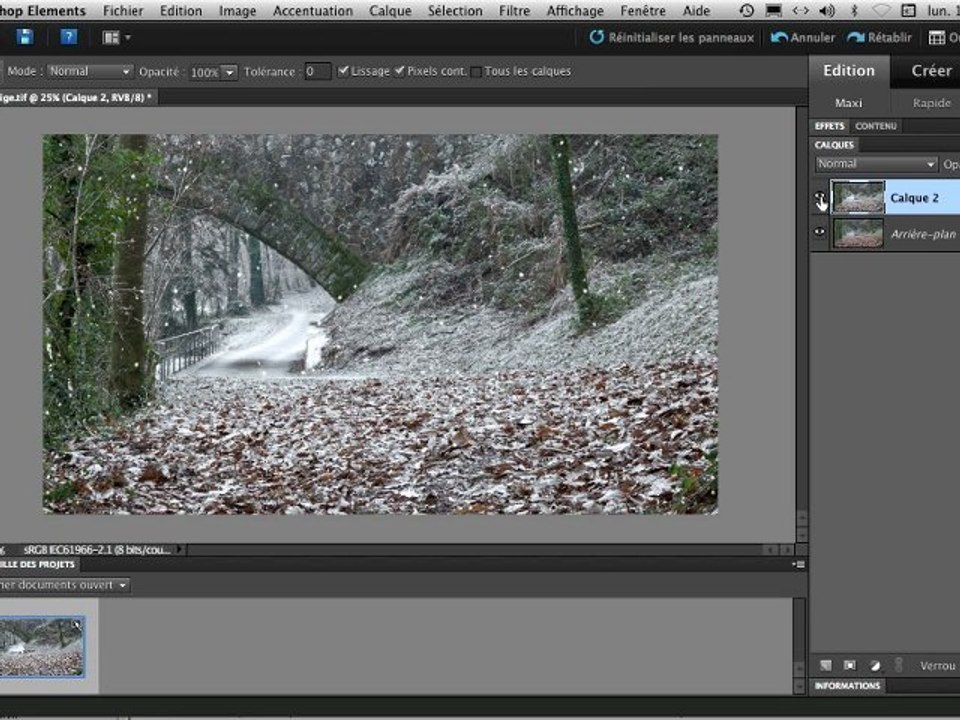Open the INFORMATIONS panel tab
The height and width of the screenshot is (720, 960).
(847, 686)
